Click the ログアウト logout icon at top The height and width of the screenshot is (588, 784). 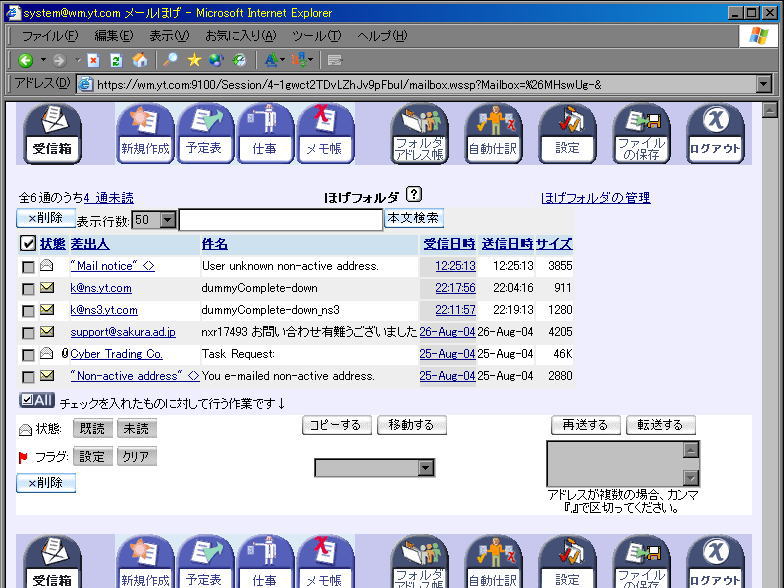coord(715,134)
